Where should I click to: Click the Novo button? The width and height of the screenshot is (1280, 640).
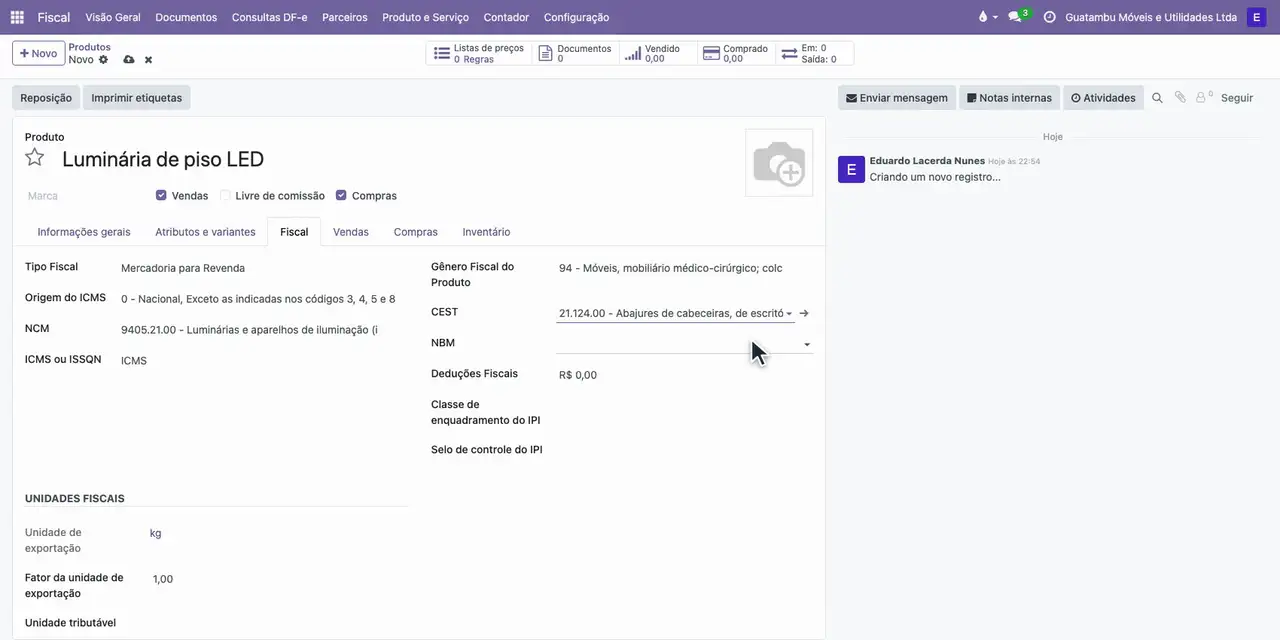39,53
